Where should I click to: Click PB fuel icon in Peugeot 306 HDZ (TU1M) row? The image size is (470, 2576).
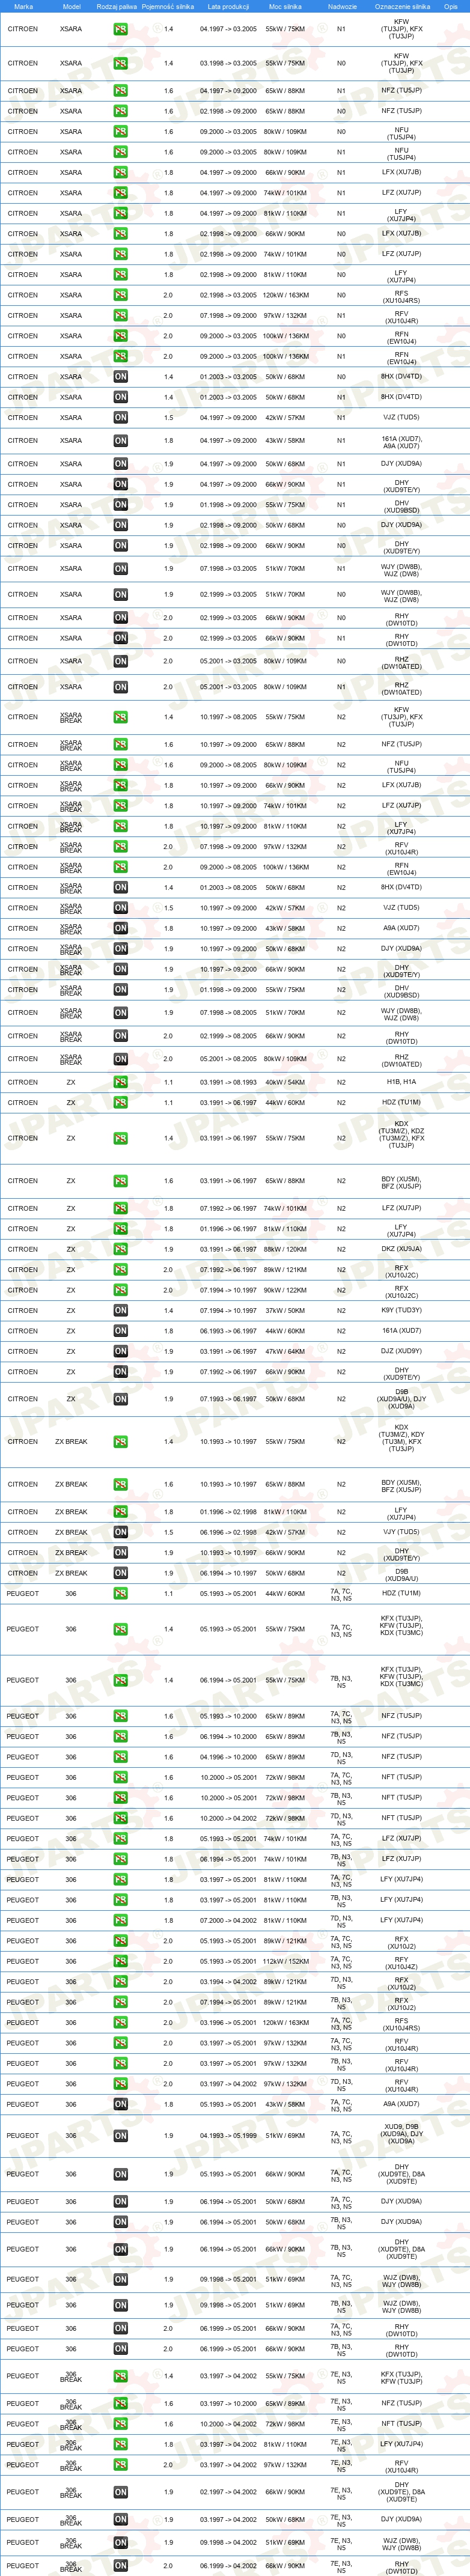(120, 1593)
